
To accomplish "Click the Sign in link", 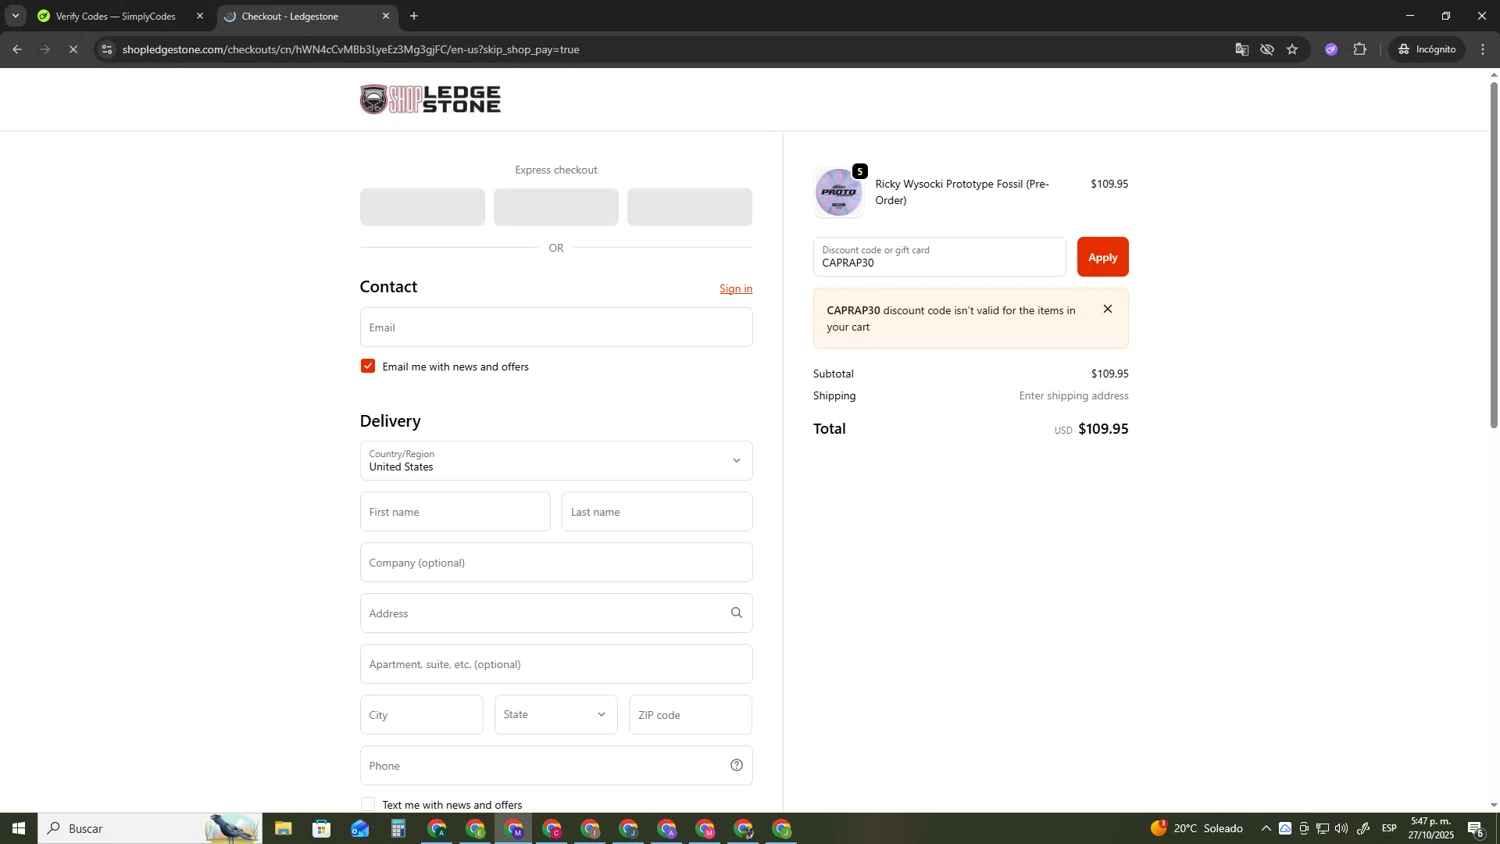I will tap(736, 289).
